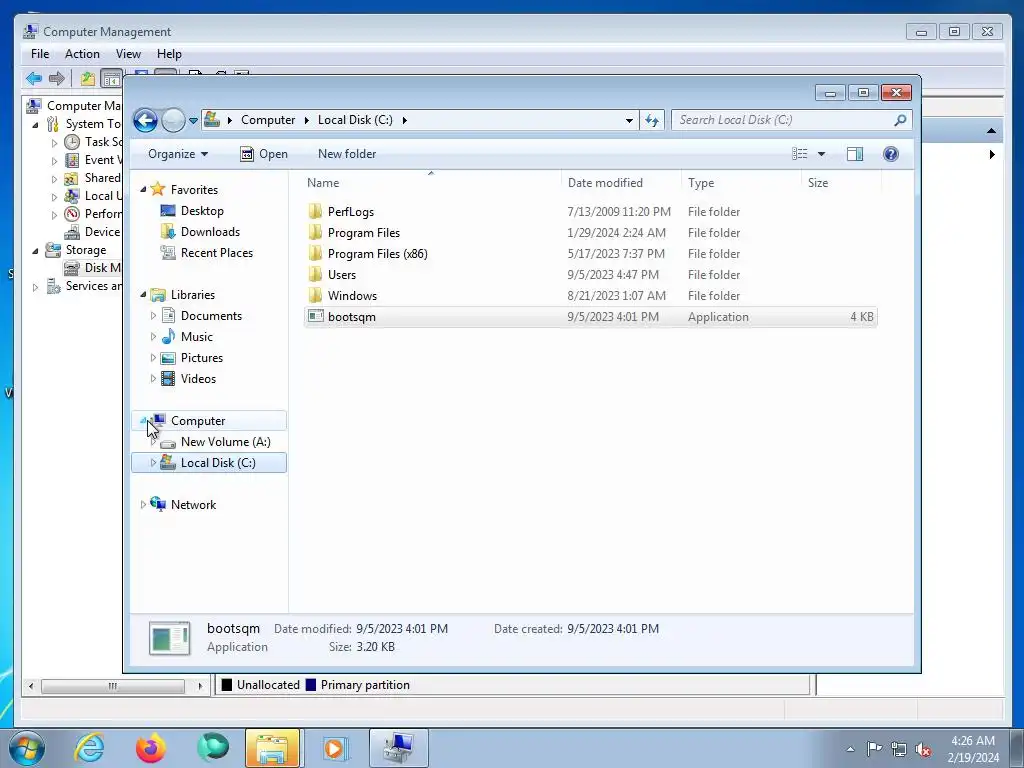Click the muted volume tray icon
This screenshot has width=1024, height=768.
[923, 749]
